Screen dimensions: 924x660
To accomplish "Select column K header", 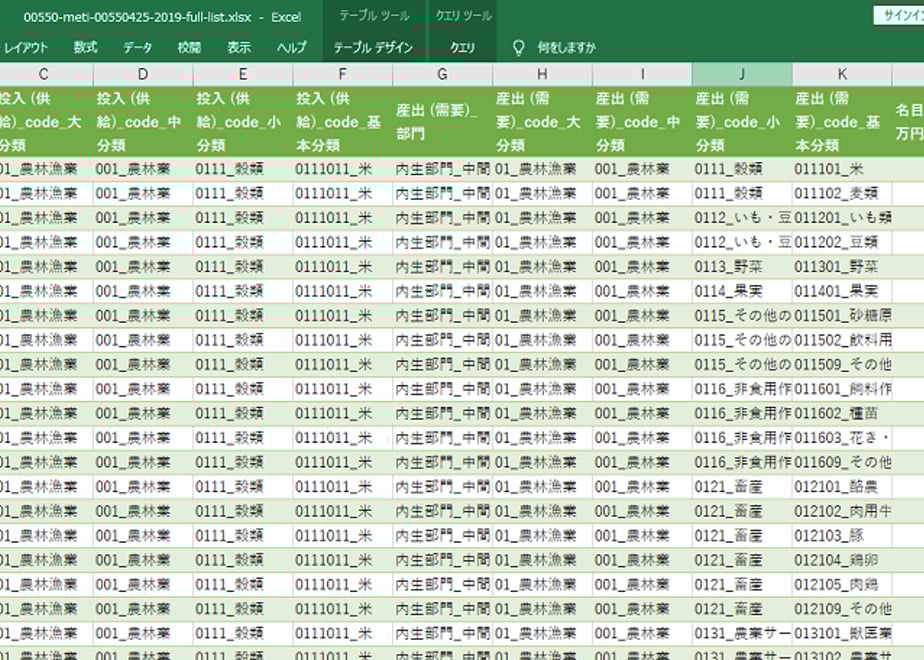I will pyautogui.click(x=842, y=74).
